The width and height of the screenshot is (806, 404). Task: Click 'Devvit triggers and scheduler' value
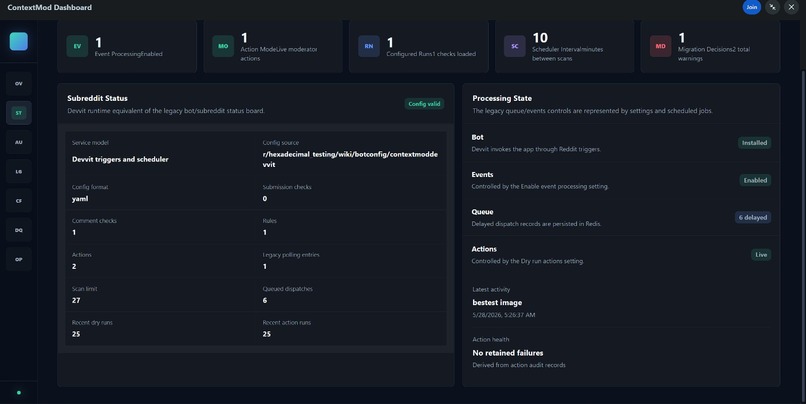120,159
